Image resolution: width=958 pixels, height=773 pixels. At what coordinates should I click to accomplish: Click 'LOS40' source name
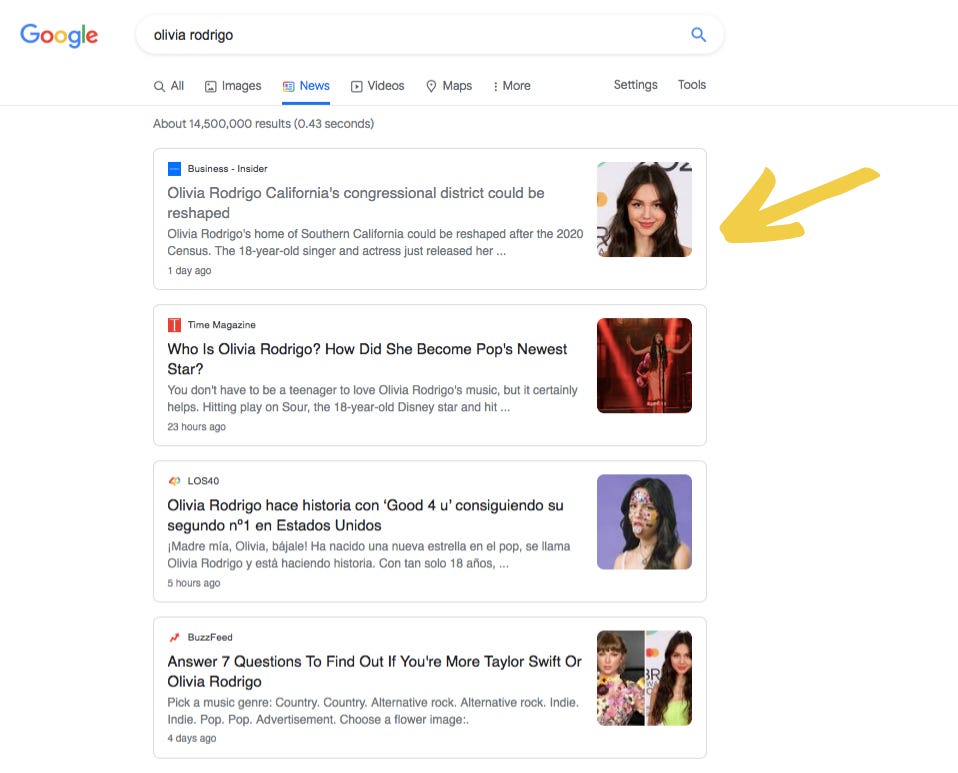point(203,481)
